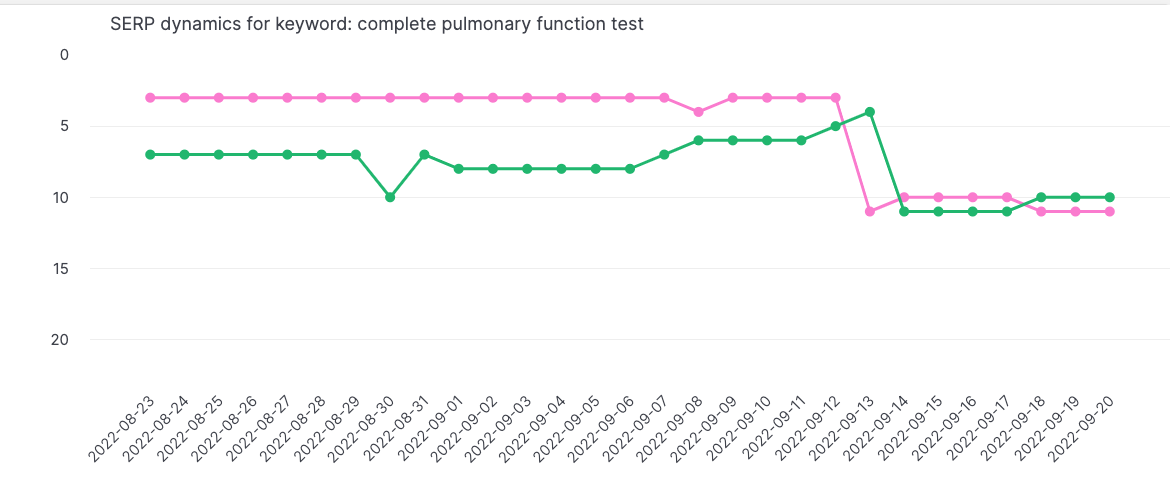
Task: Click the first pink point on 2022-08-23
Action: [150, 98]
